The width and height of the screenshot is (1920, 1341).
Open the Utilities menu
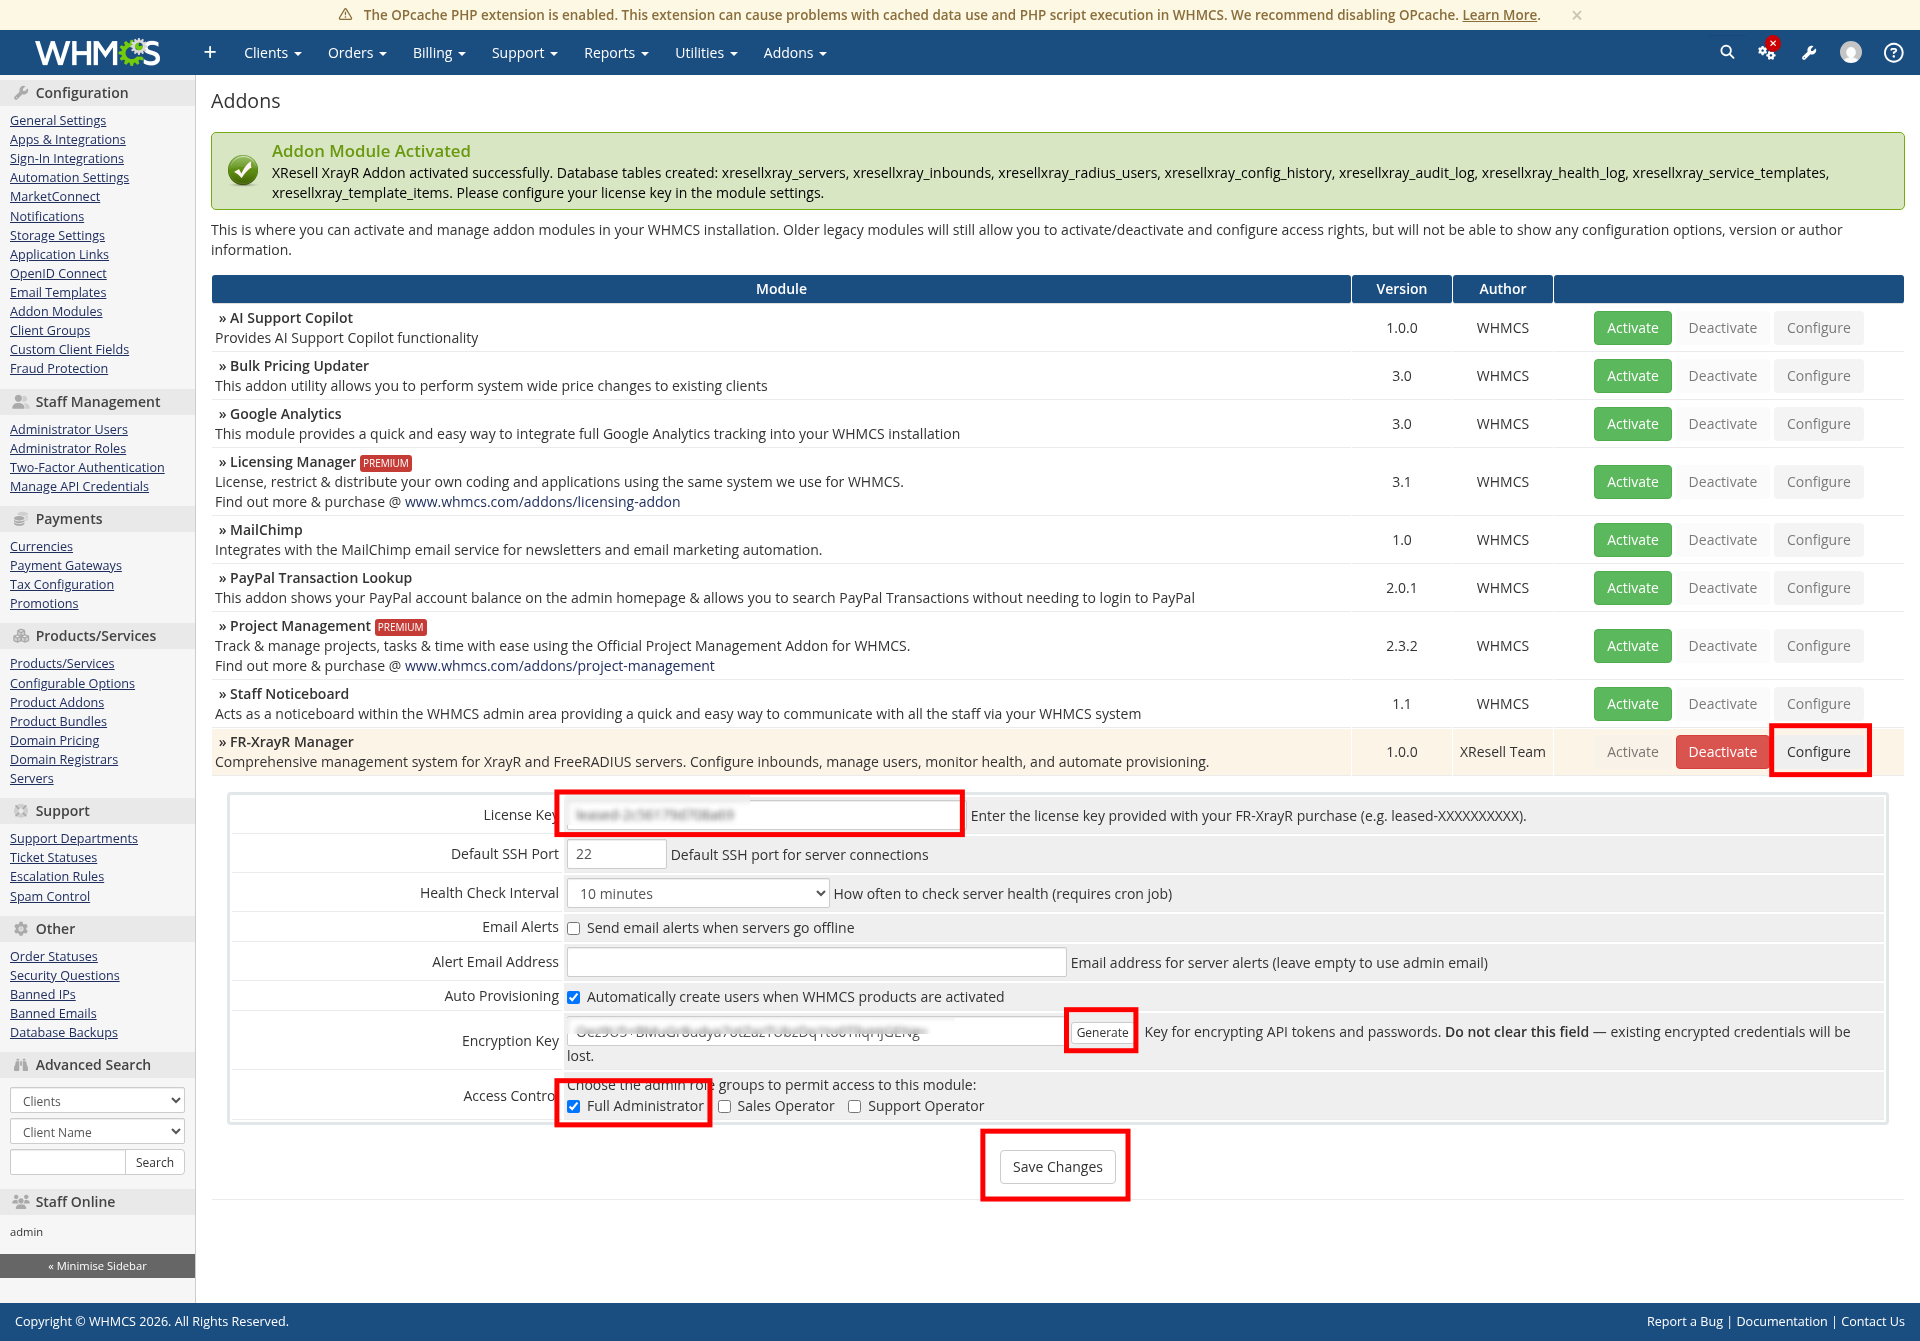706,53
